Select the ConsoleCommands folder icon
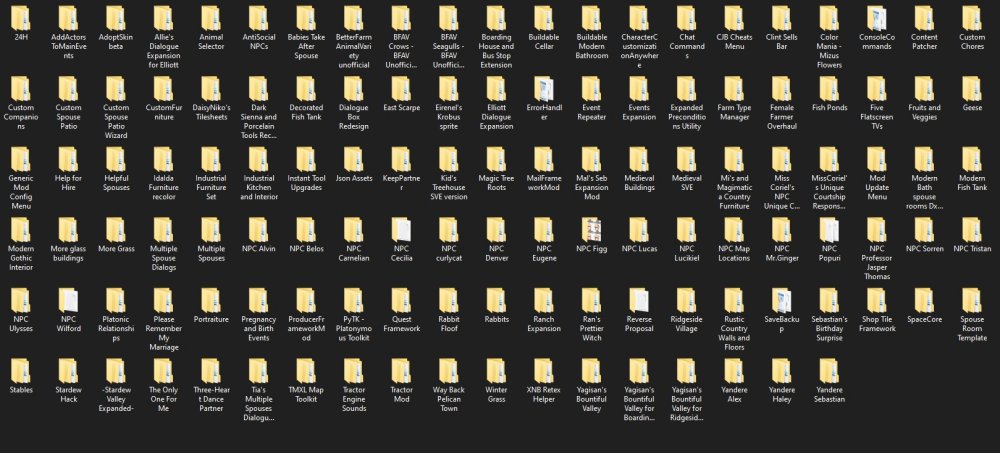This screenshot has width=1000, height=453. (876, 18)
